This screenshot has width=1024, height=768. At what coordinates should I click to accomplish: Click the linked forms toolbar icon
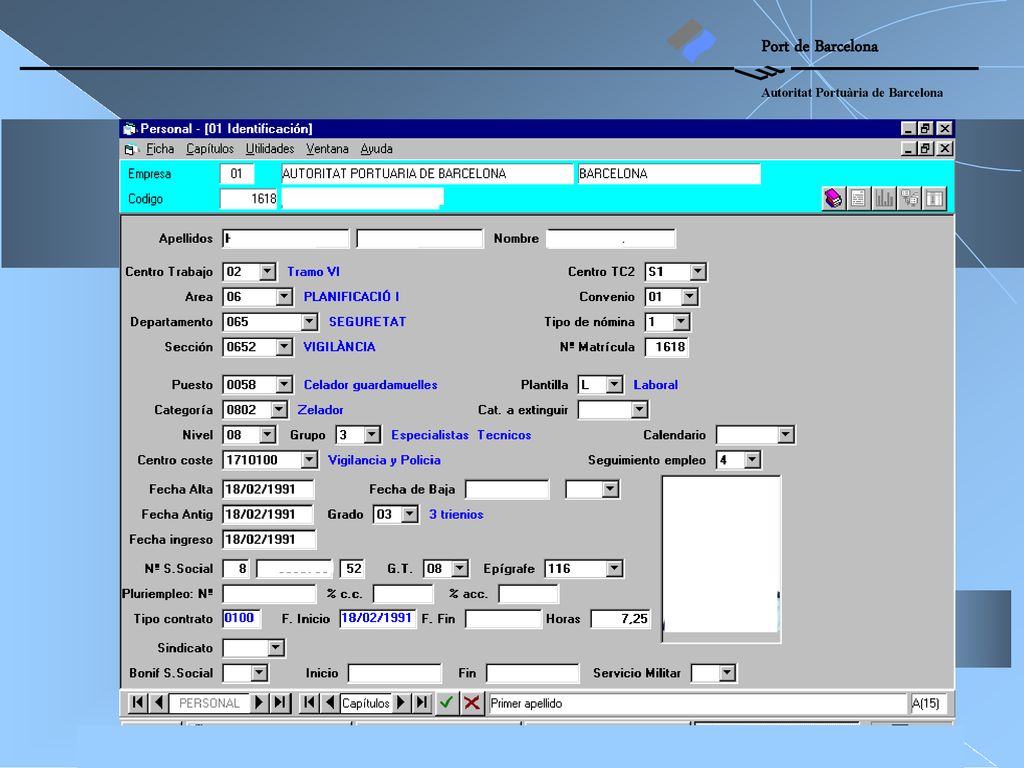[909, 198]
